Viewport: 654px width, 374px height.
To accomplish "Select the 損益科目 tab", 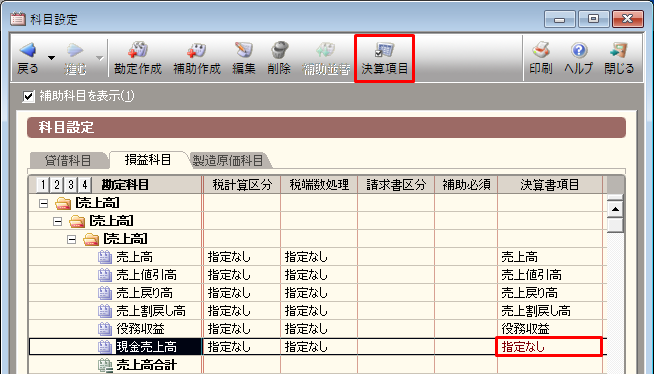I will (x=148, y=160).
